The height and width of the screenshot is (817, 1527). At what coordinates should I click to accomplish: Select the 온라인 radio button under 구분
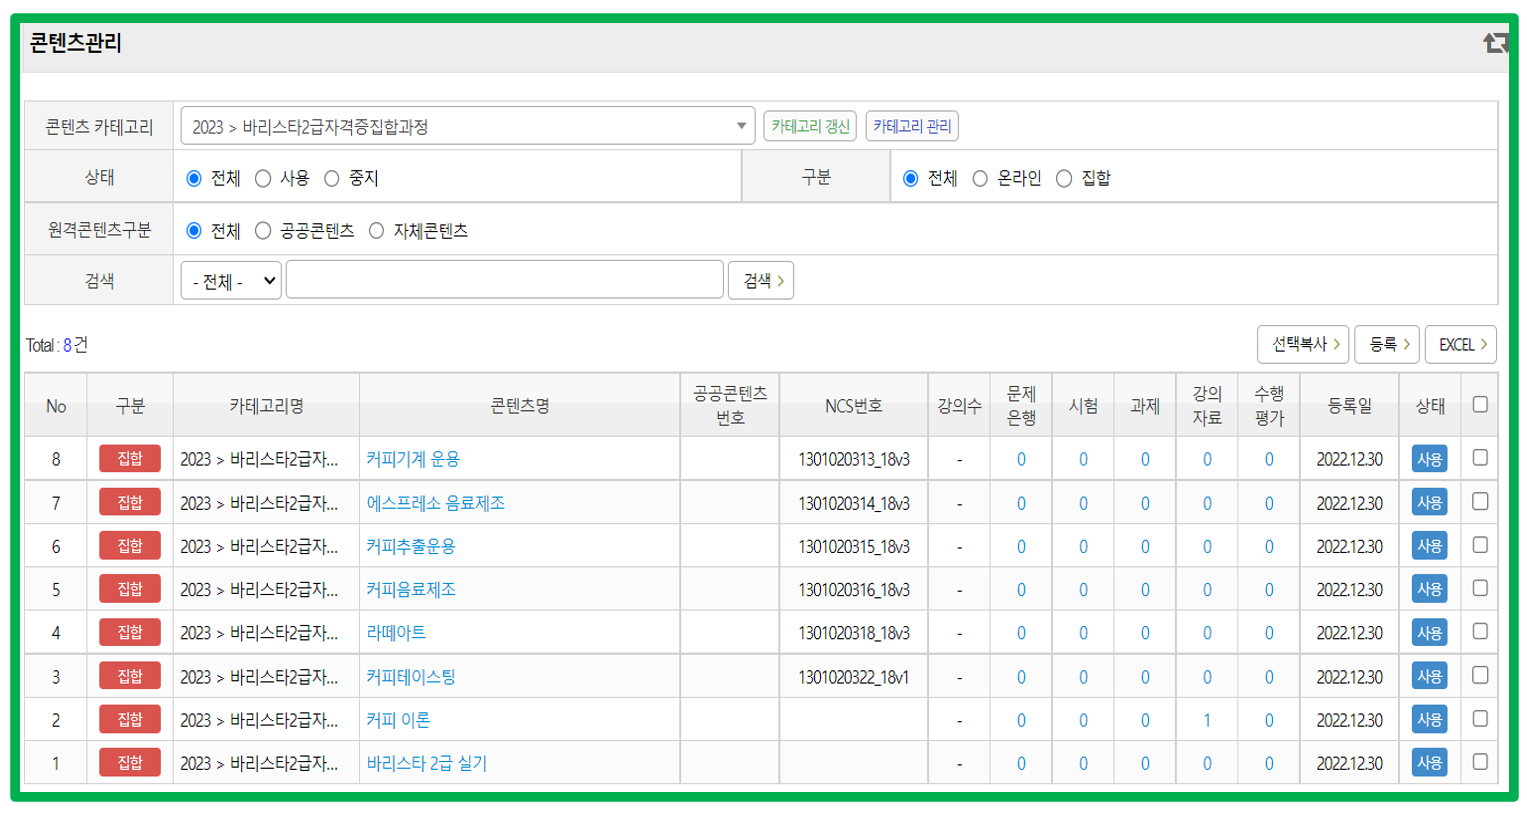click(980, 178)
